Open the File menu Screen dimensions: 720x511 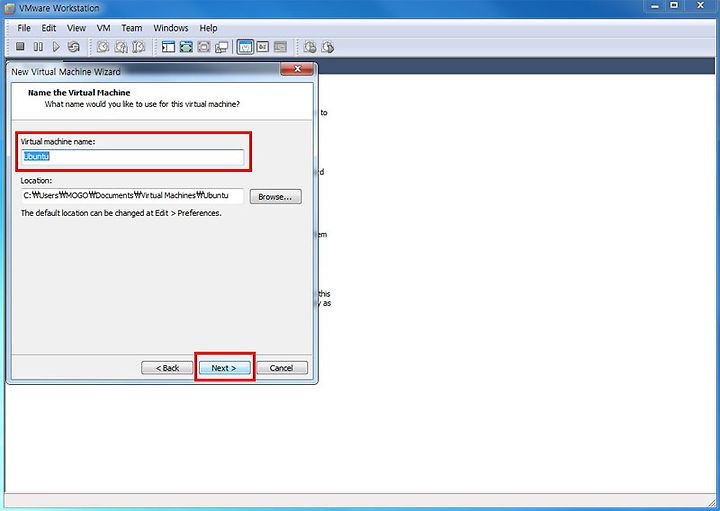[x=24, y=28]
